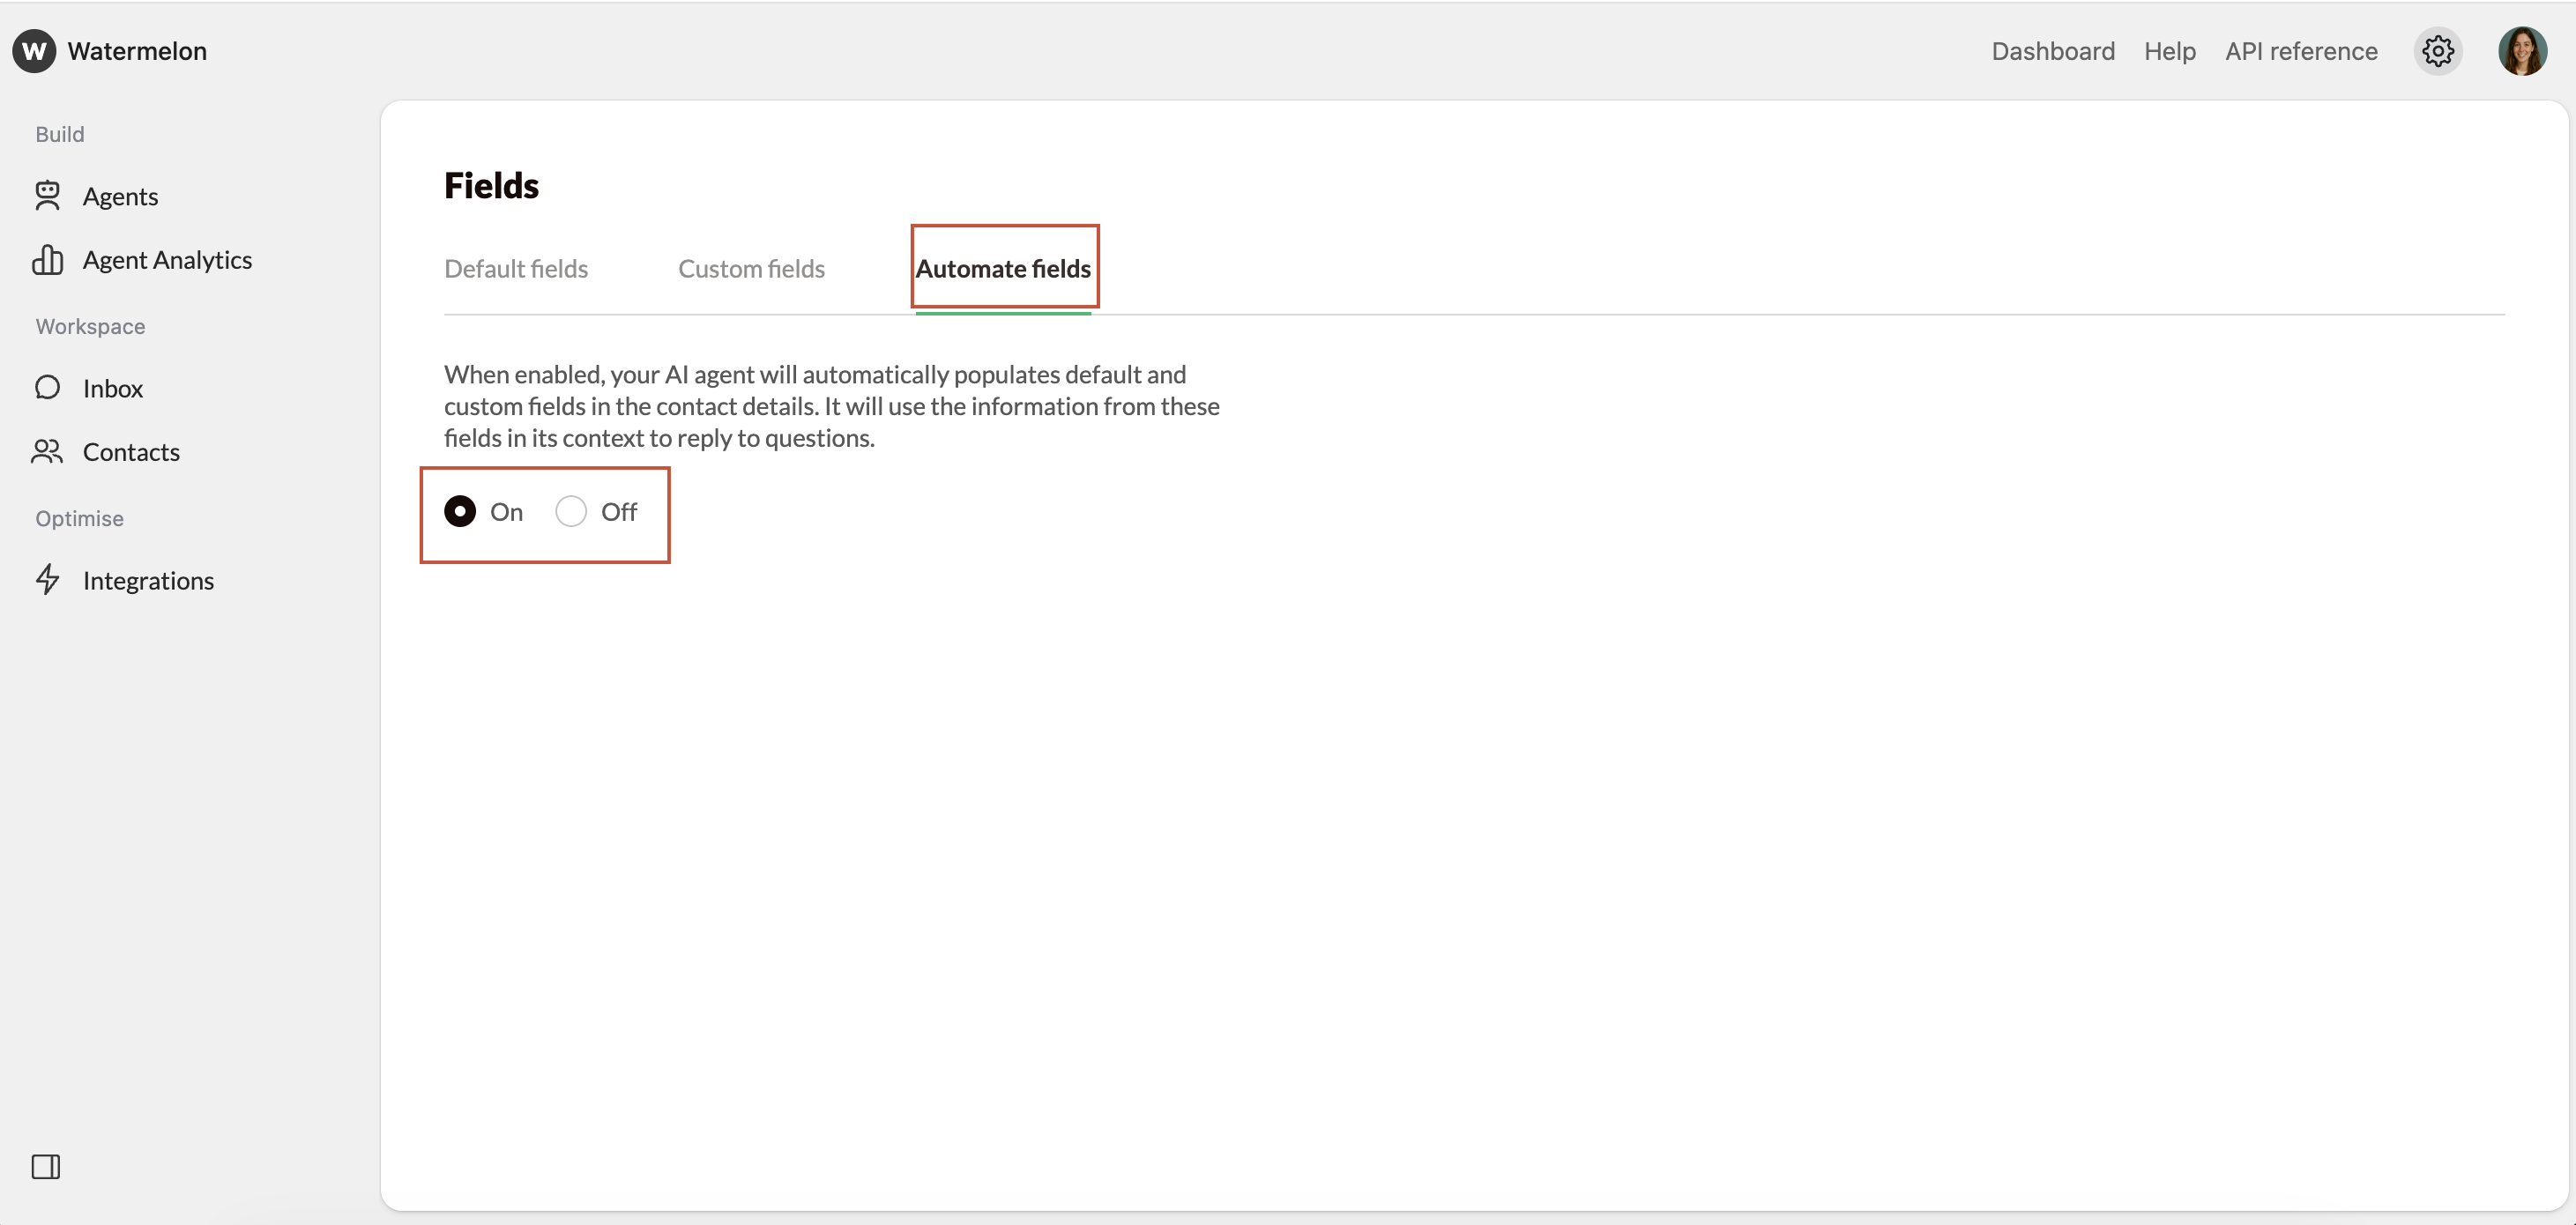Switch to the Custom fields tab
Viewport: 2576px width, 1225px height.
(752, 269)
